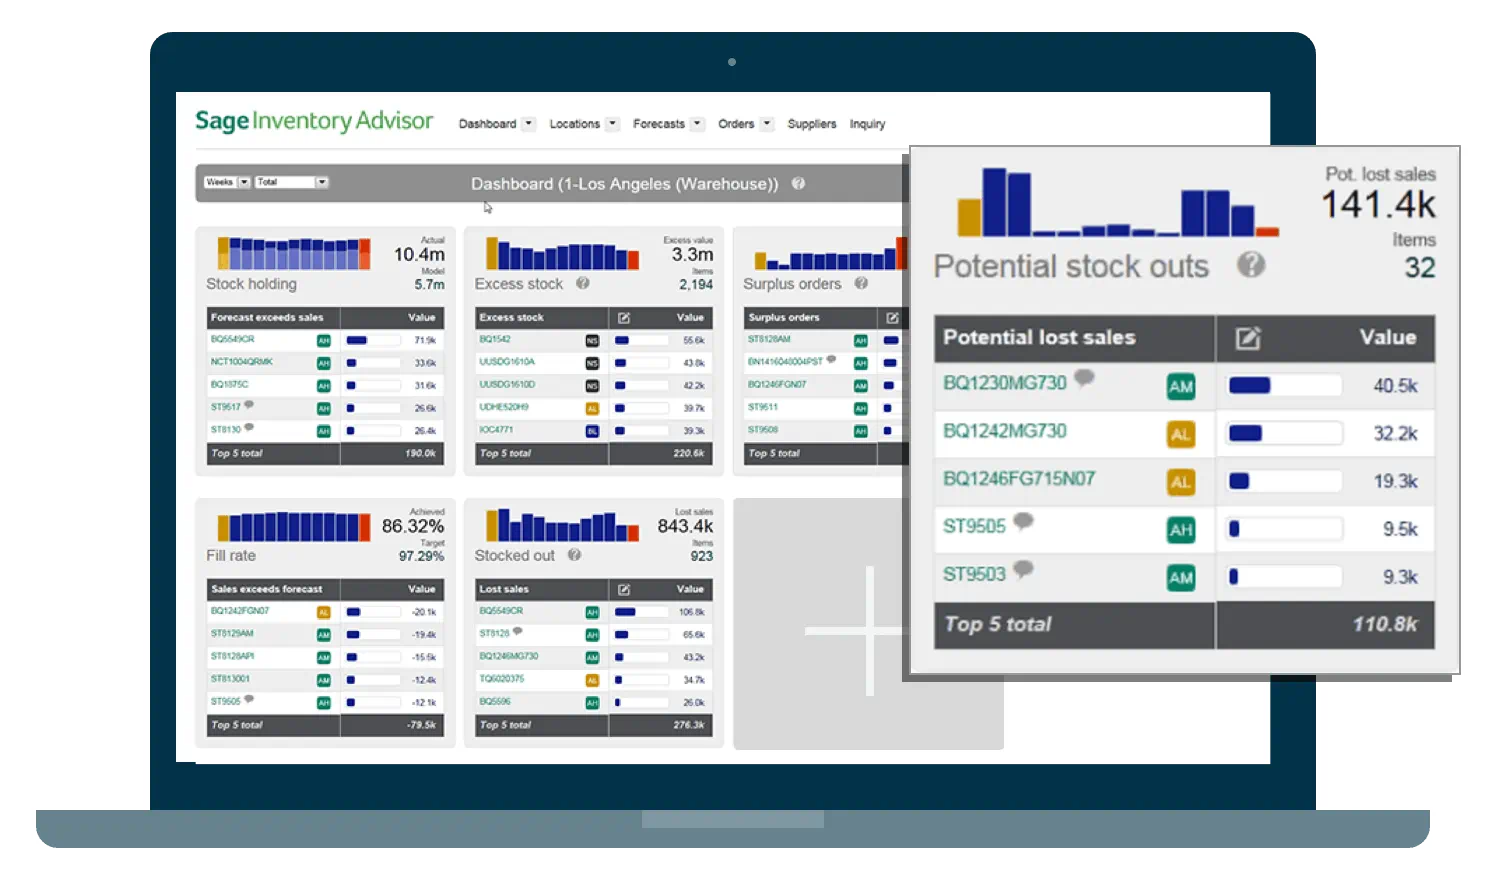Click Forecast exceeds sales column header

[267, 318]
